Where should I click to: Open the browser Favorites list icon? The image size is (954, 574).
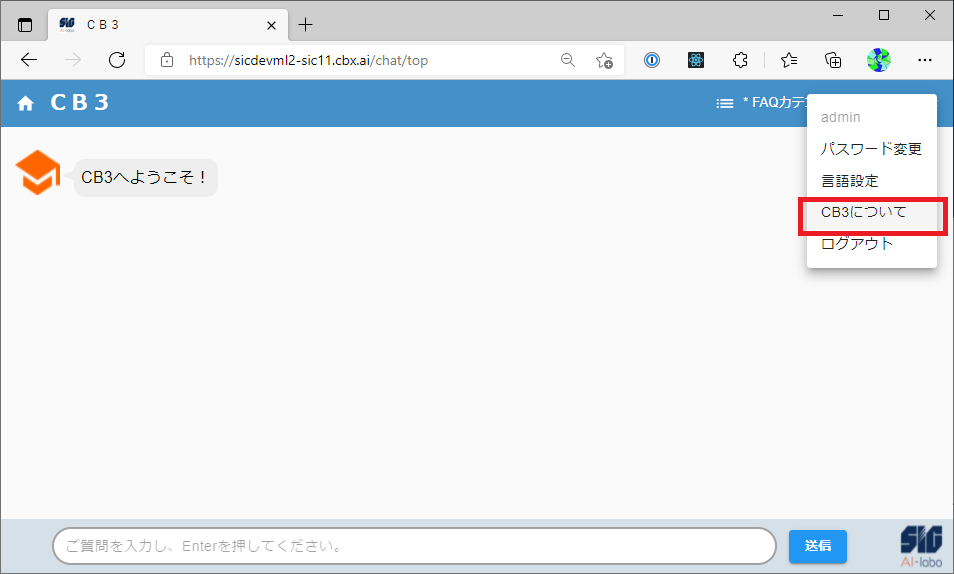789,60
